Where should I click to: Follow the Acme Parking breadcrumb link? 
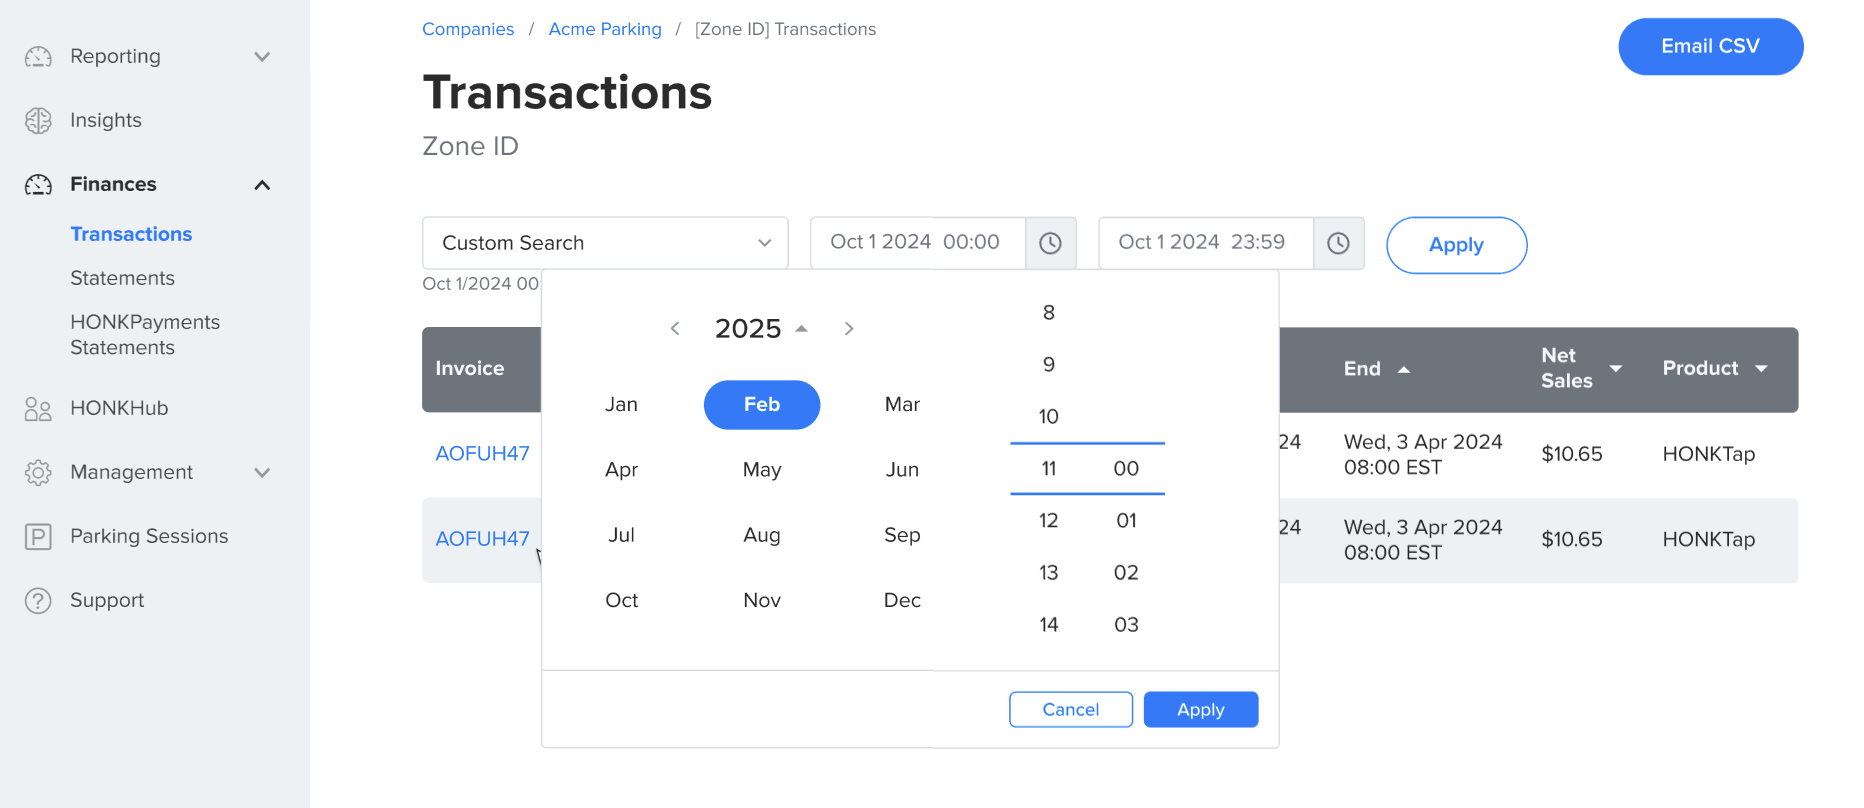(x=605, y=29)
